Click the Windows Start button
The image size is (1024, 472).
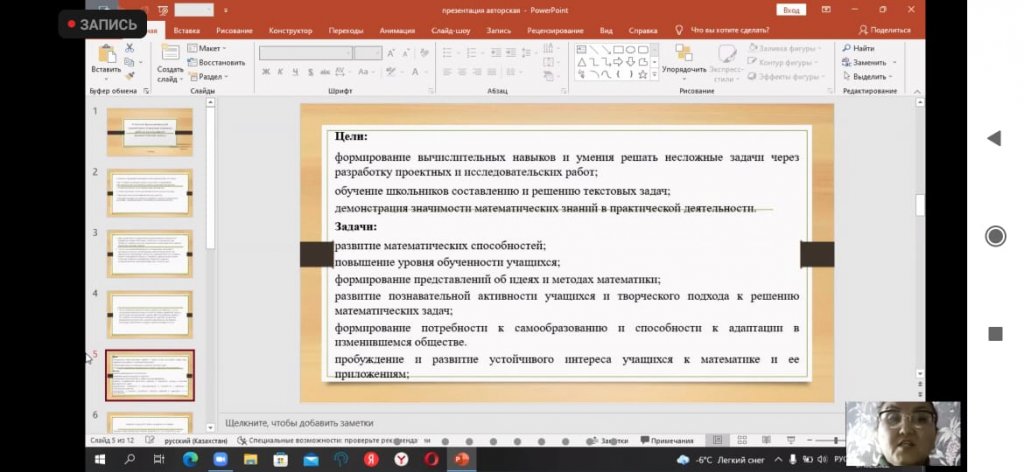pyautogui.click(x=101, y=460)
